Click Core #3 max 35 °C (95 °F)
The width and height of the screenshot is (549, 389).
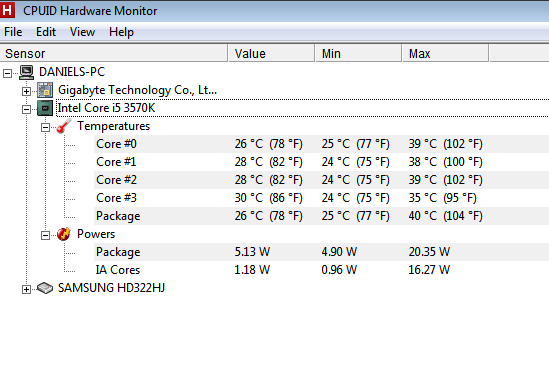(443, 198)
